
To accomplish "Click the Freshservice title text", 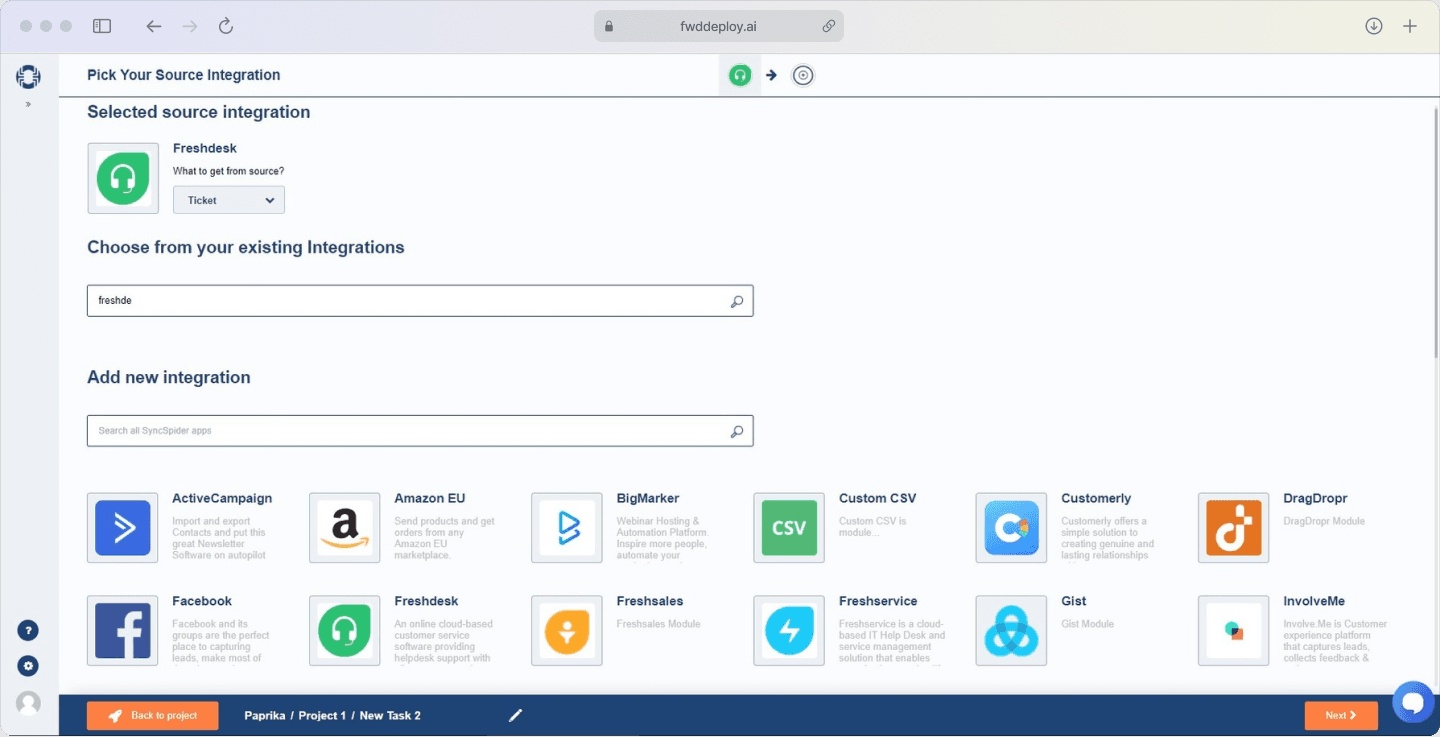I will pyautogui.click(x=878, y=601).
